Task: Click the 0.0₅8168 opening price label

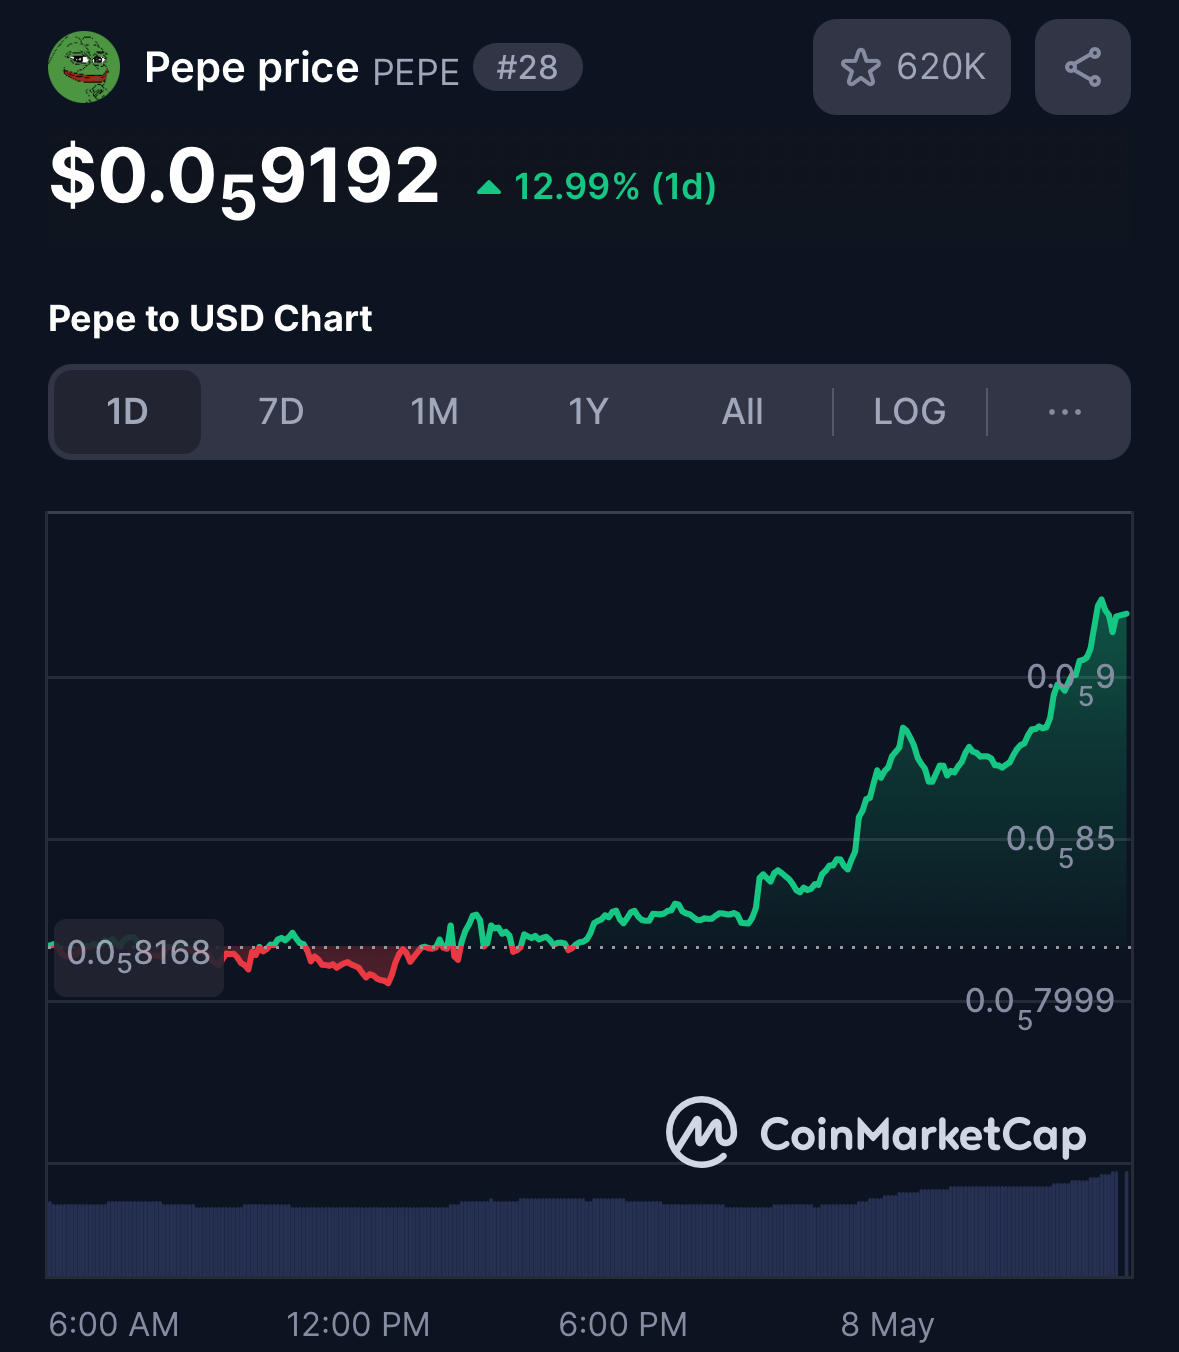Action: (138, 957)
